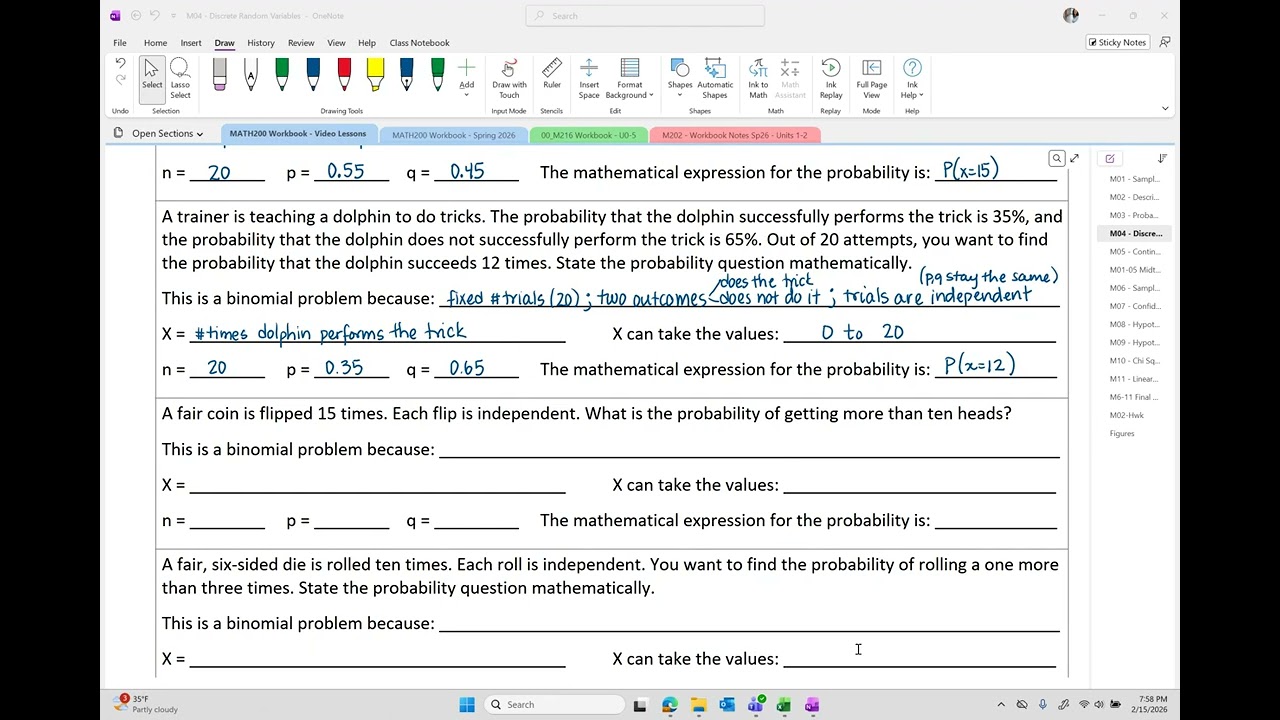Image resolution: width=1280 pixels, height=720 pixels.
Task: Click the title bar Search box
Action: click(x=645, y=15)
